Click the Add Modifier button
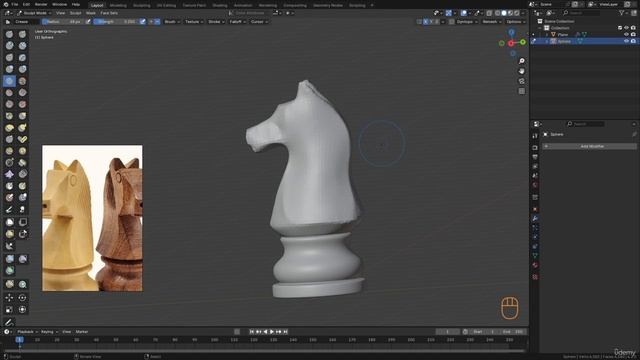This screenshot has width=640, height=360. tap(589, 146)
